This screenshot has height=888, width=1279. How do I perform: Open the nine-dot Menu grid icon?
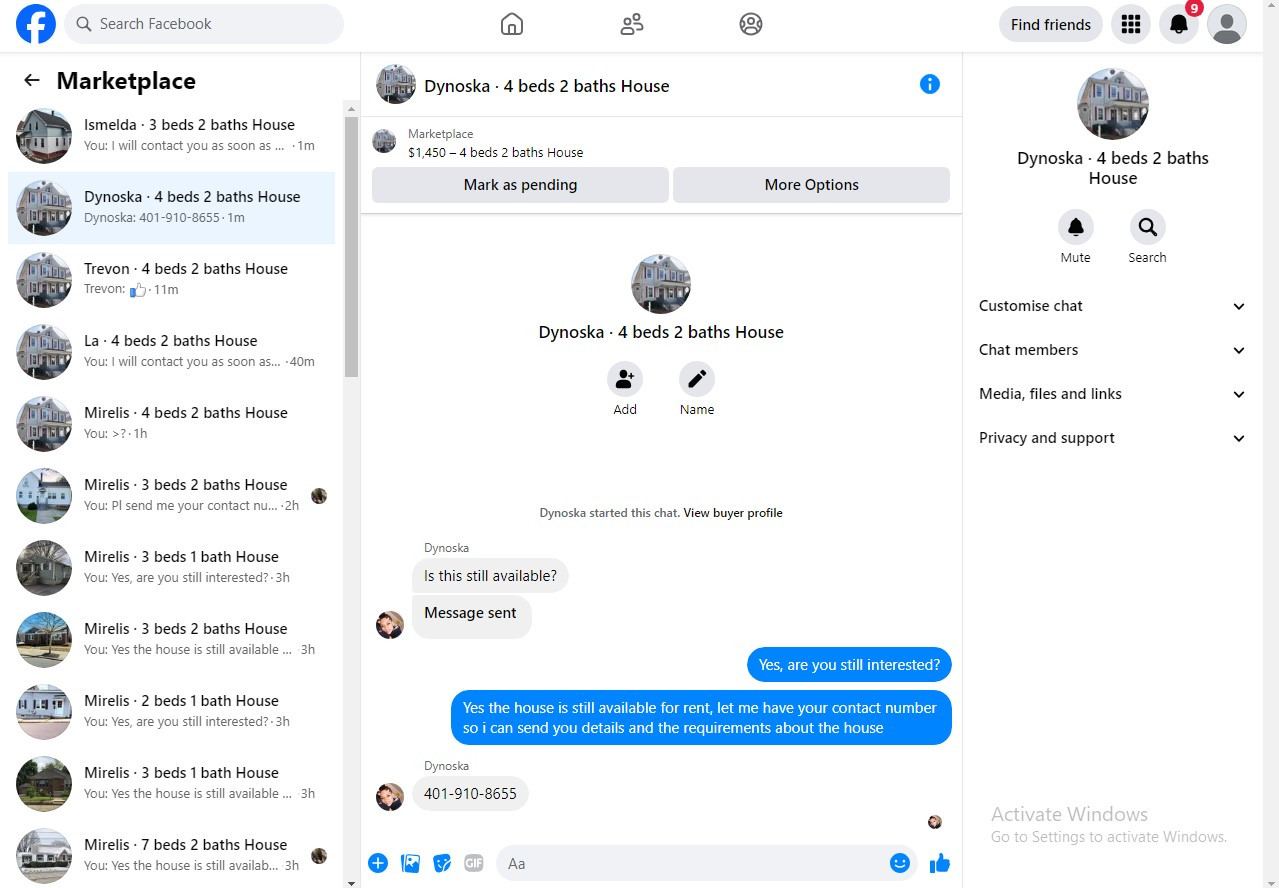(1131, 24)
